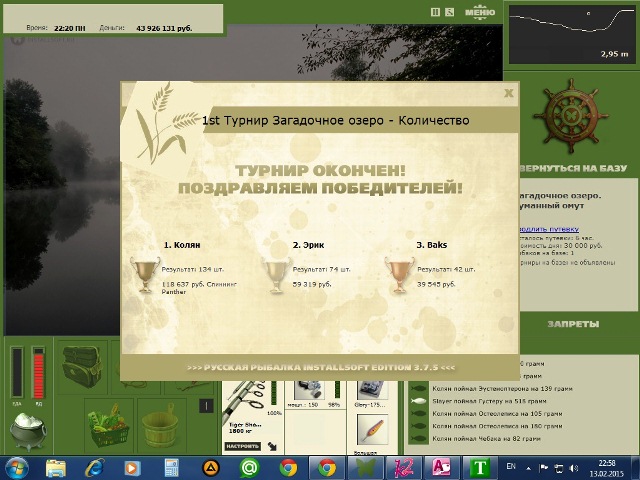Click the money value '43 926 131 руб.'

click(164, 28)
